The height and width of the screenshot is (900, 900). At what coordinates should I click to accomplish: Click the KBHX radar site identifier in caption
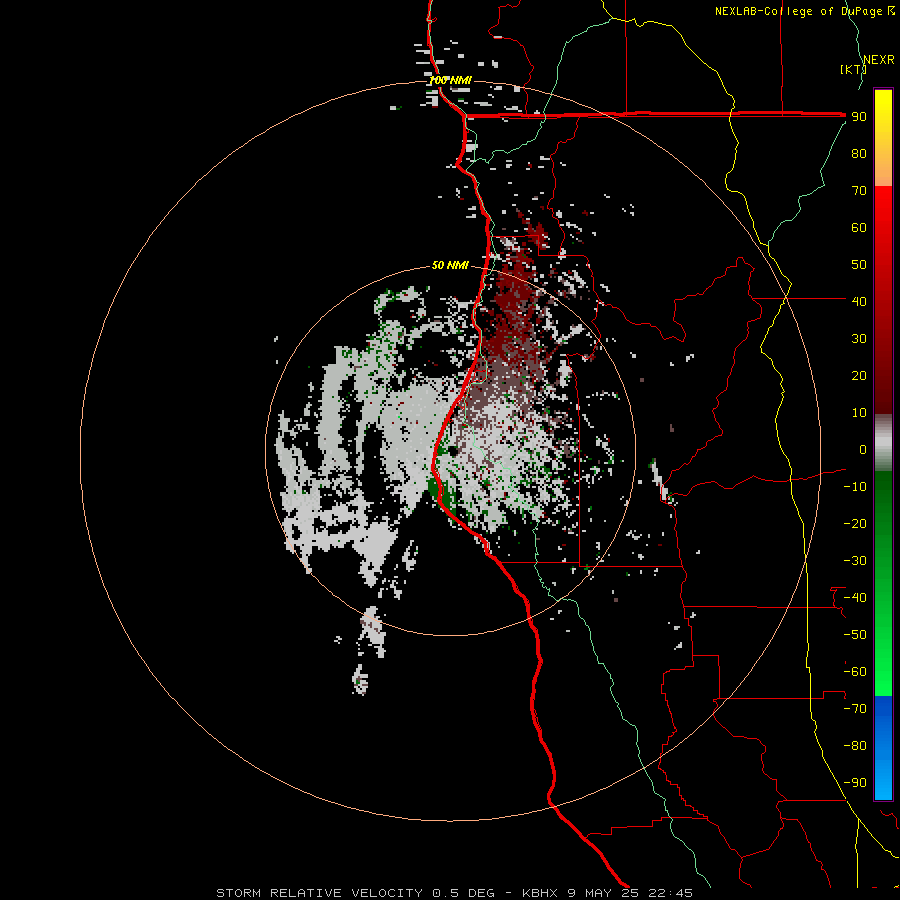pos(540,893)
